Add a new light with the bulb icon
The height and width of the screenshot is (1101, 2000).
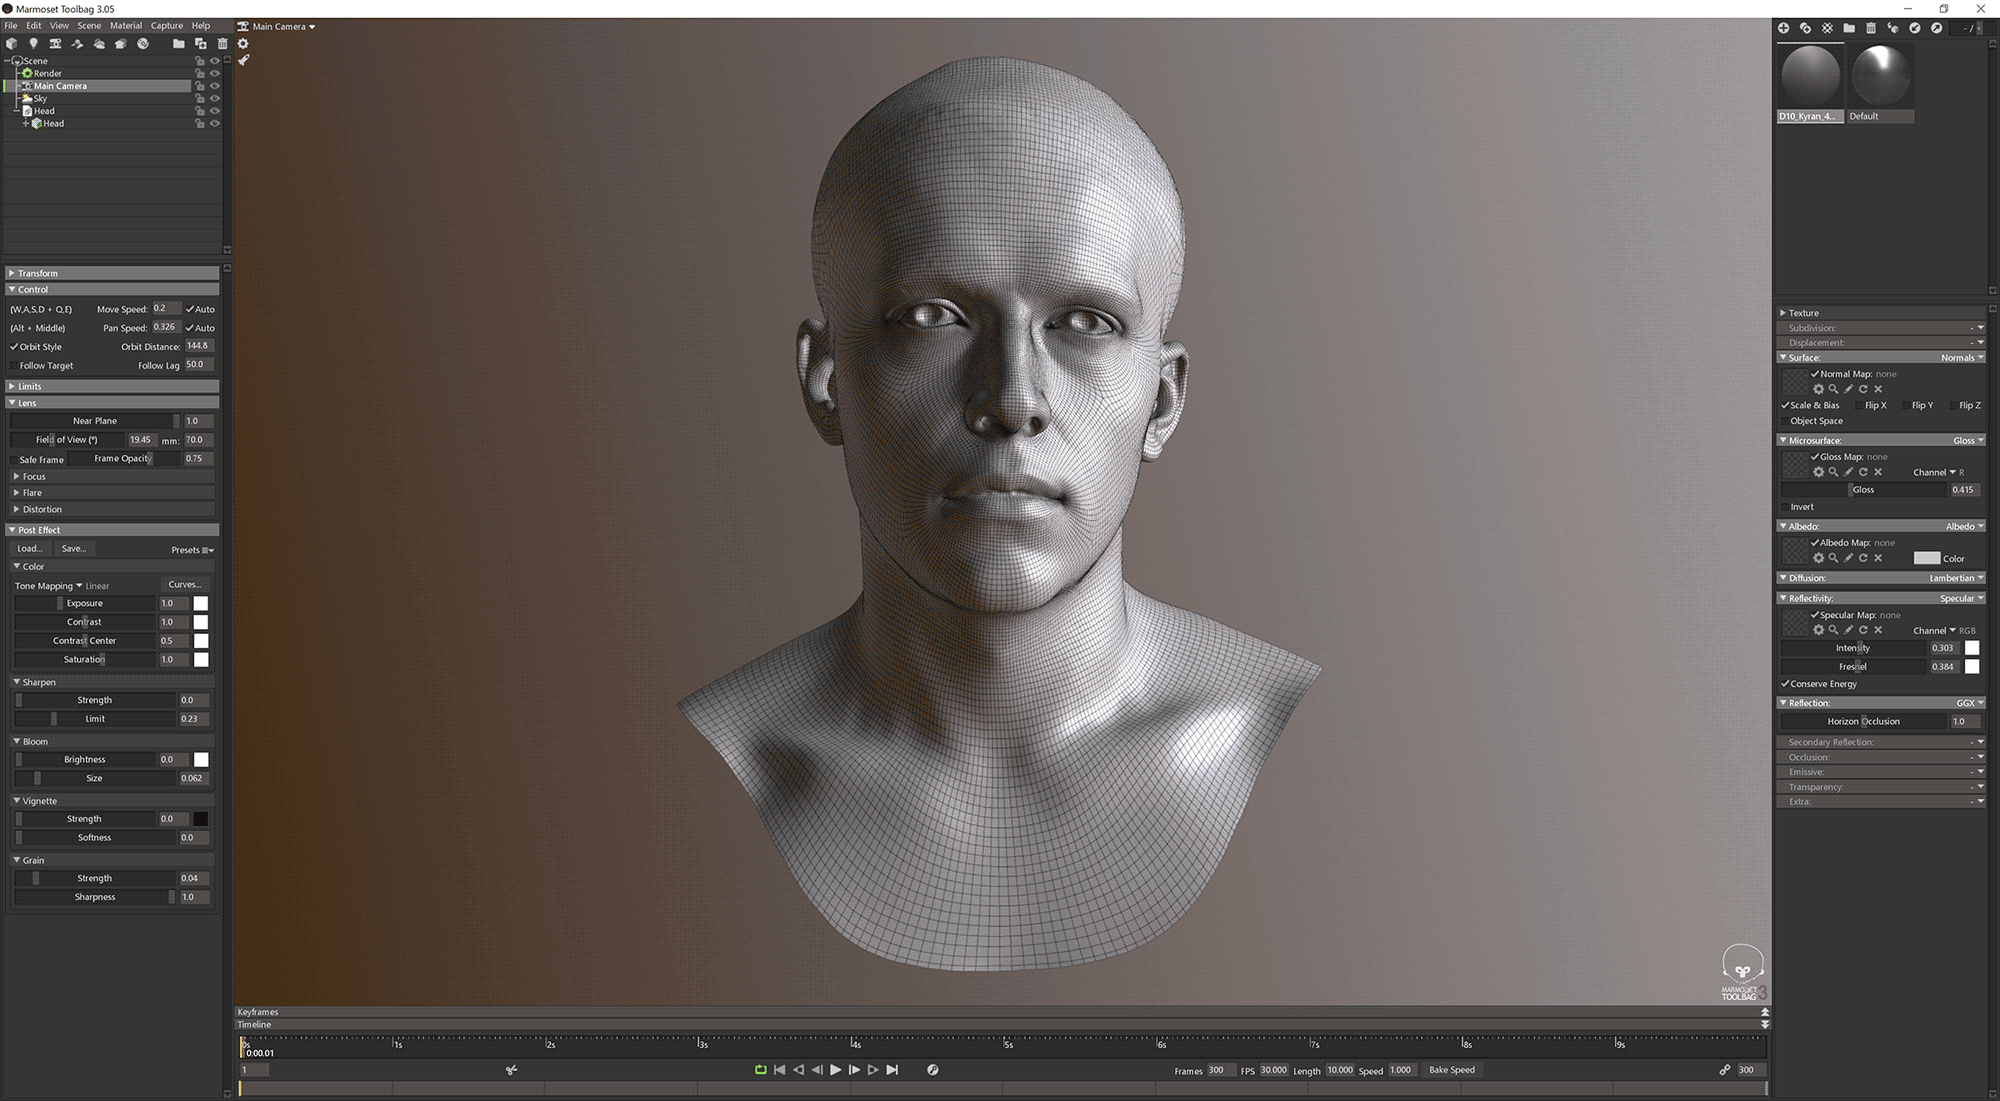coord(33,44)
